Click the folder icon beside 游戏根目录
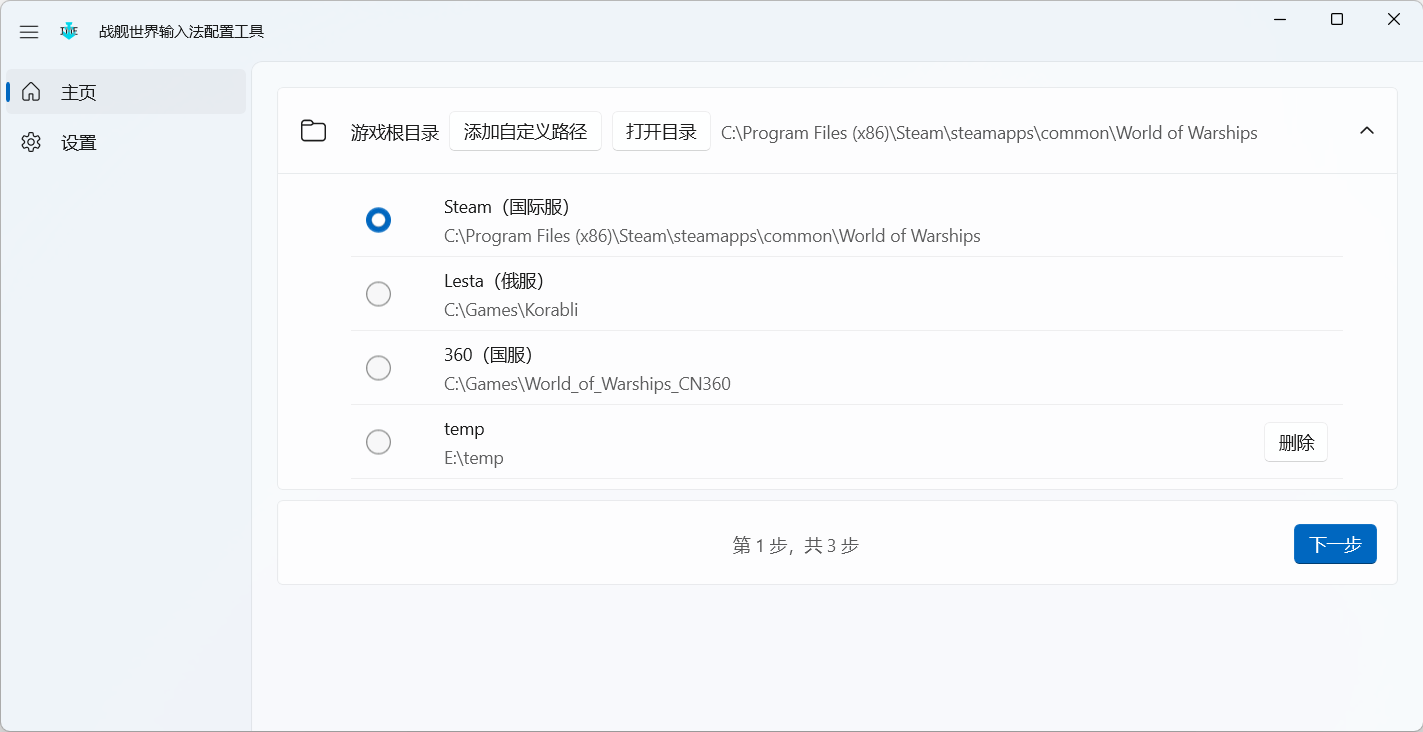Viewport: 1423px width, 732px height. [314, 131]
